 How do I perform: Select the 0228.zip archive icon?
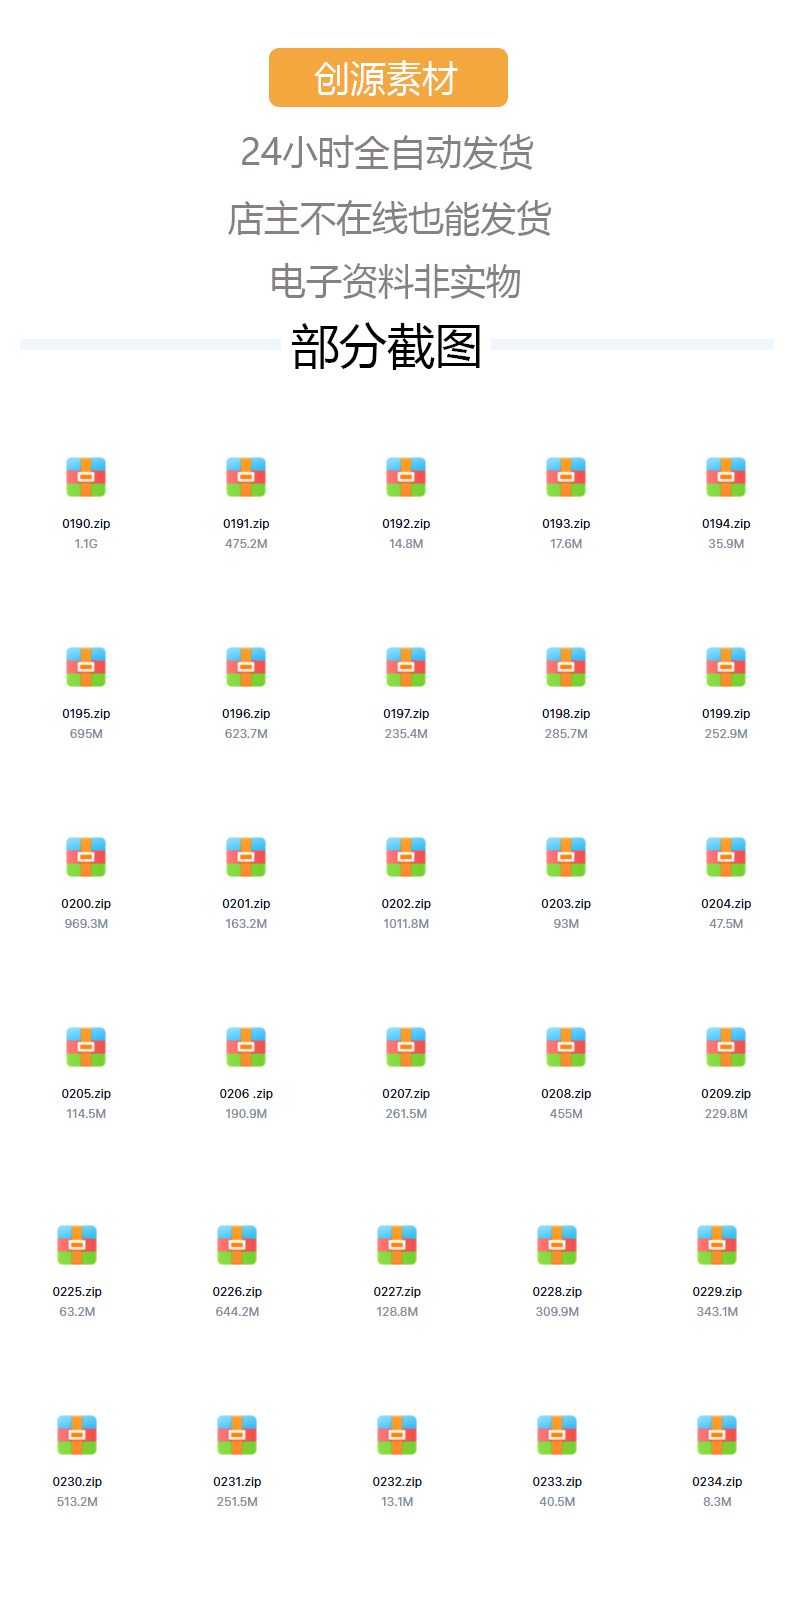point(557,1245)
